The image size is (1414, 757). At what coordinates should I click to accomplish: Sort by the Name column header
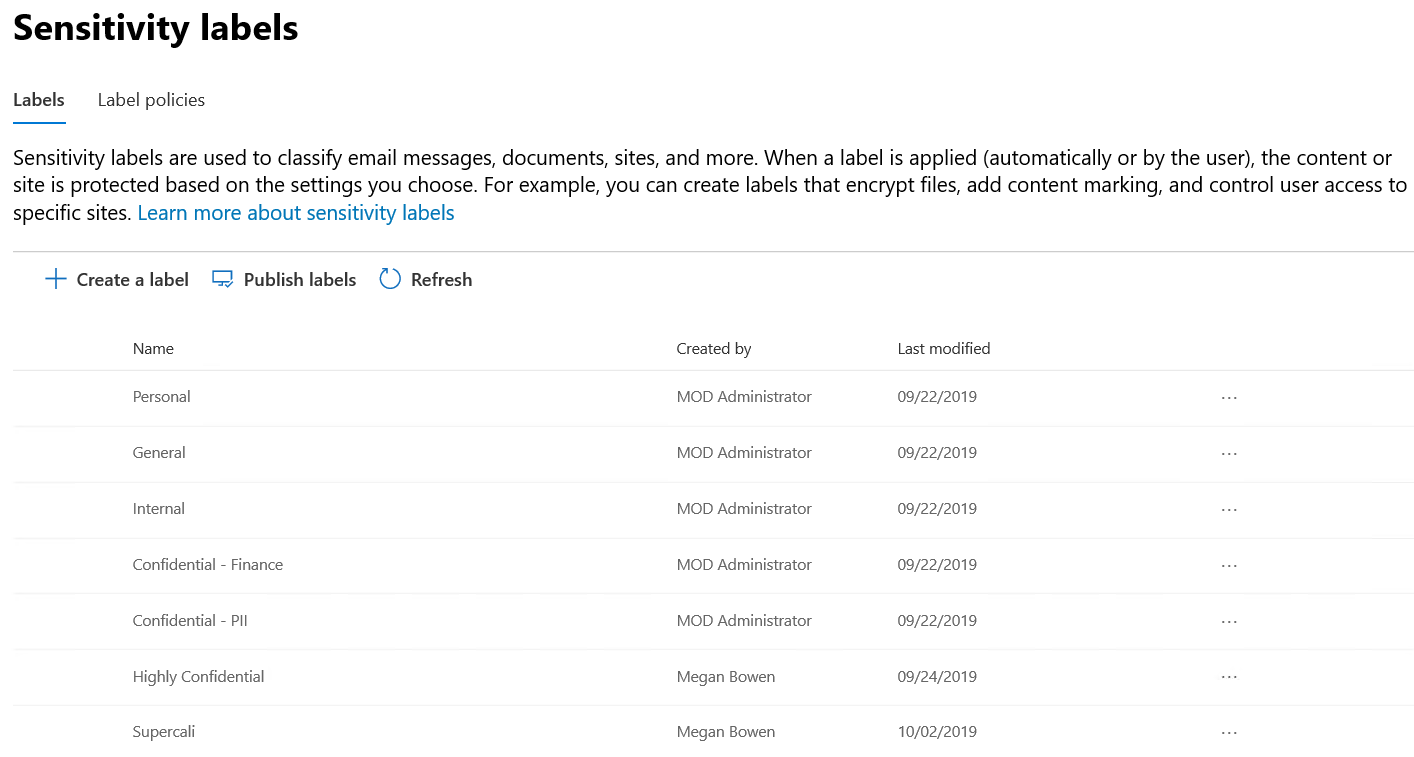coord(153,349)
